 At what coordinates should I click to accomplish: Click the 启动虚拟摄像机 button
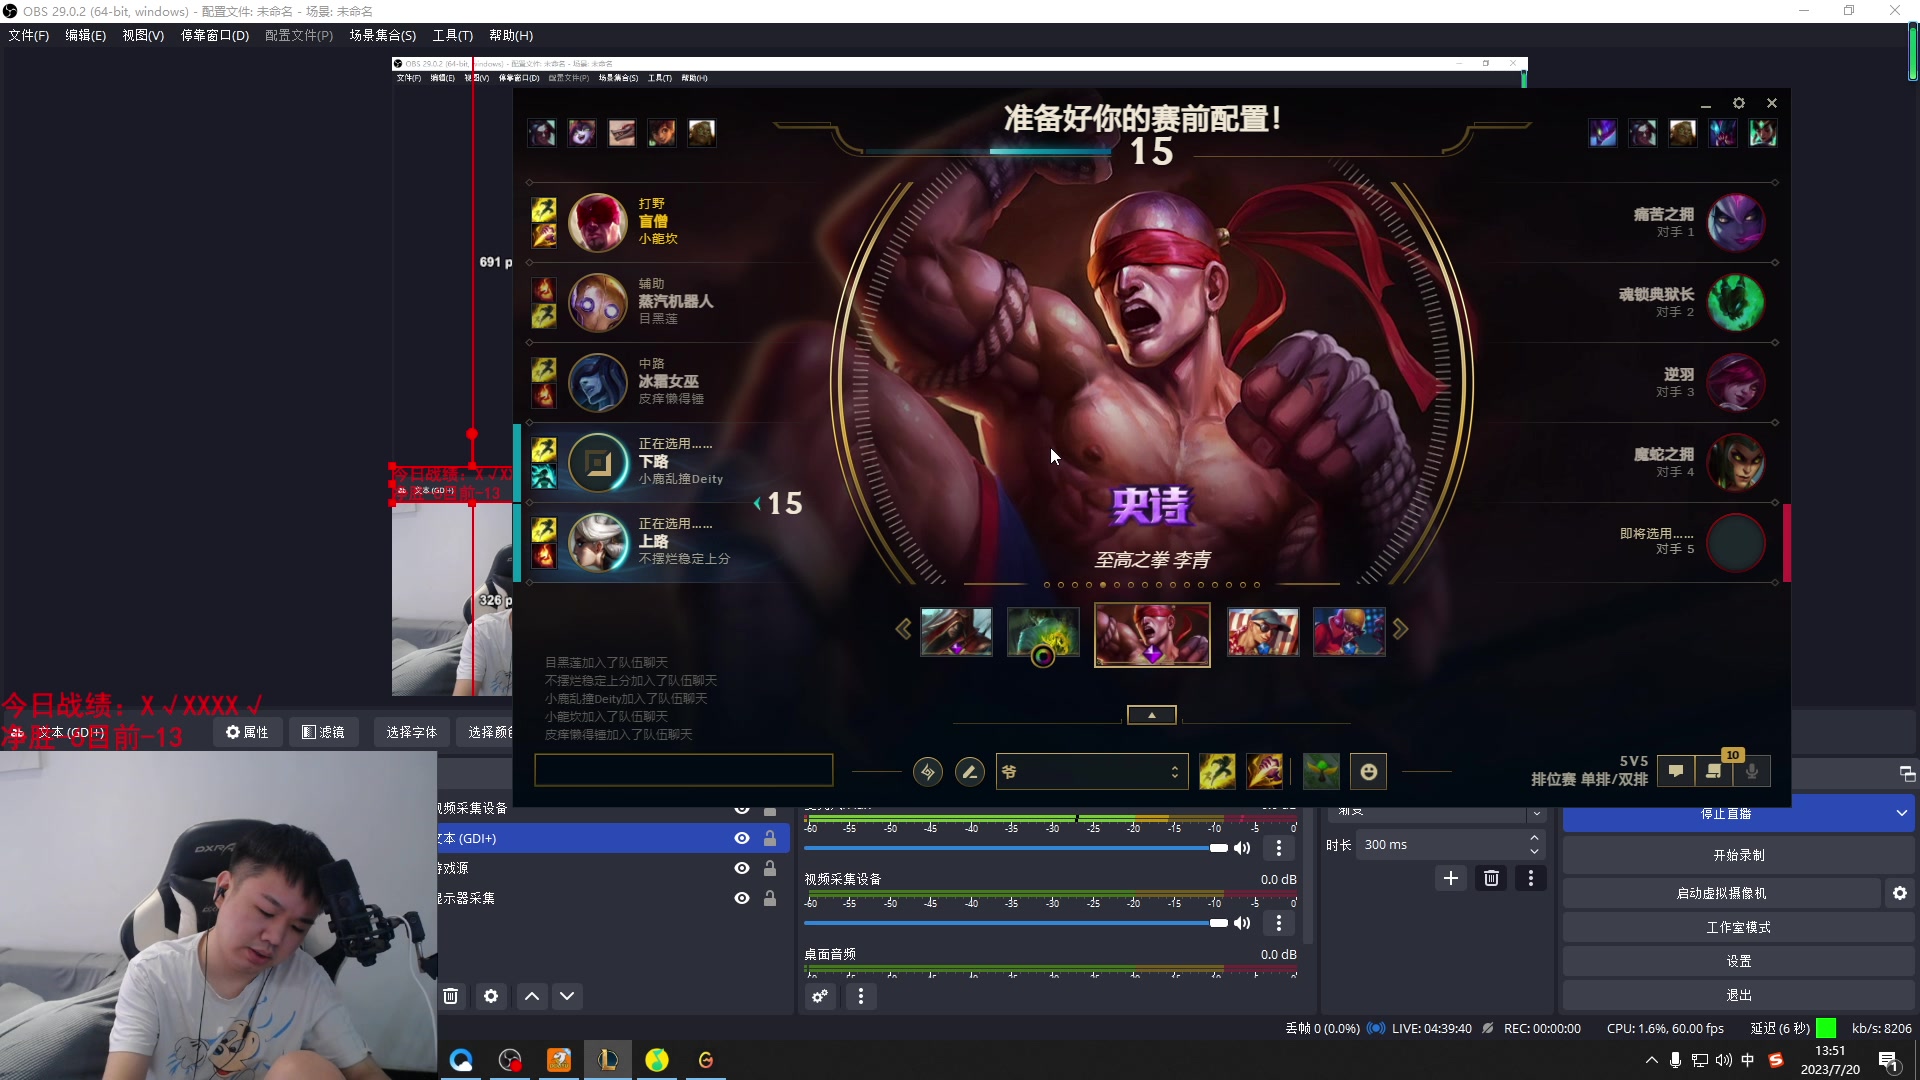[x=1722, y=893]
